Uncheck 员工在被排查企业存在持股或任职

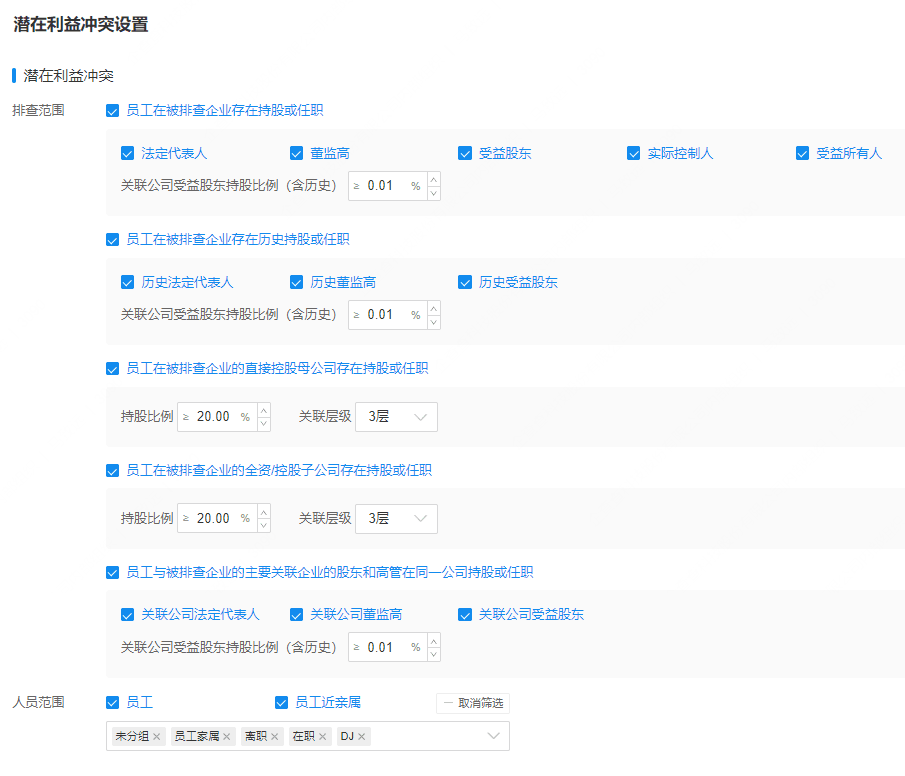click(113, 111)
